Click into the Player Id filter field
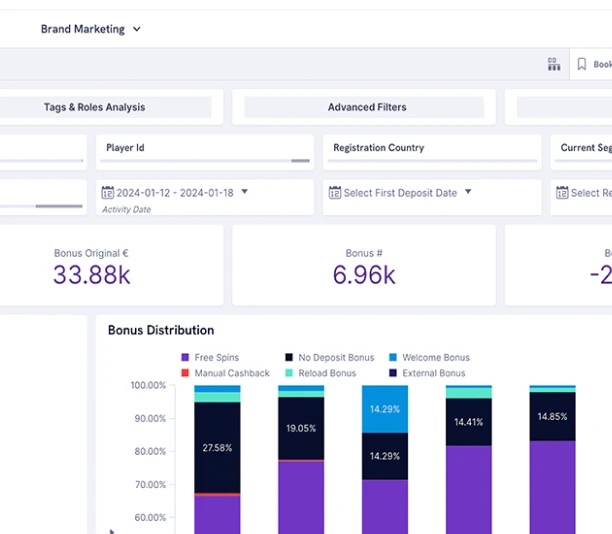This screenshot has width=612, height=534. [207, 152]
